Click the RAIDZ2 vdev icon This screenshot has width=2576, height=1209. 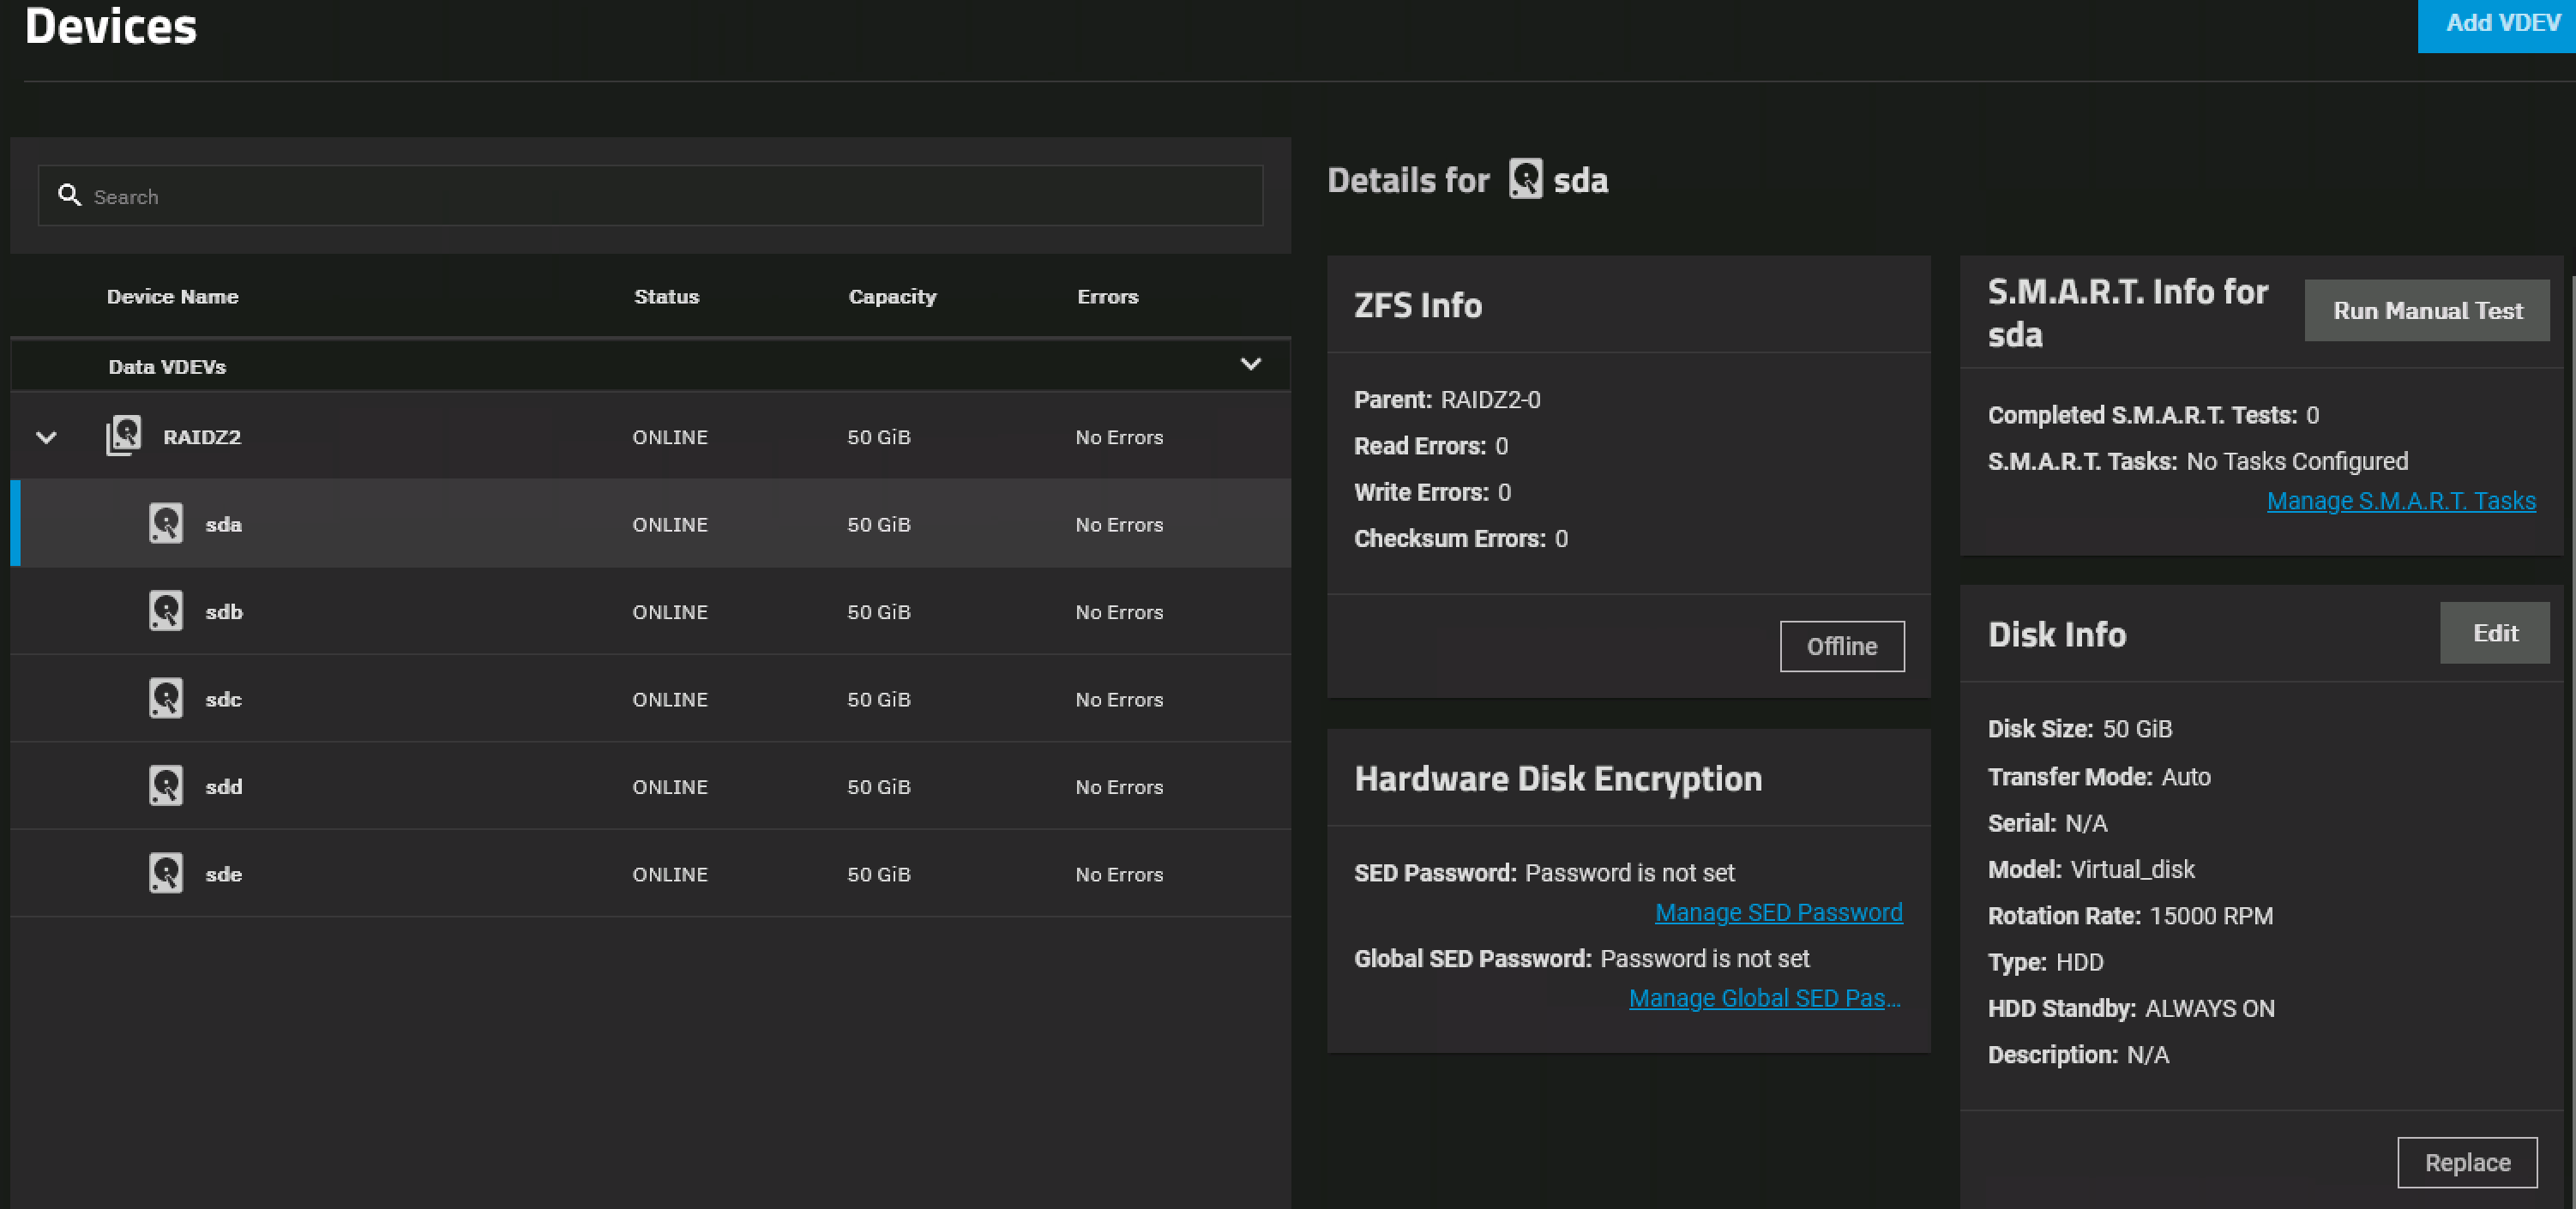124,436
